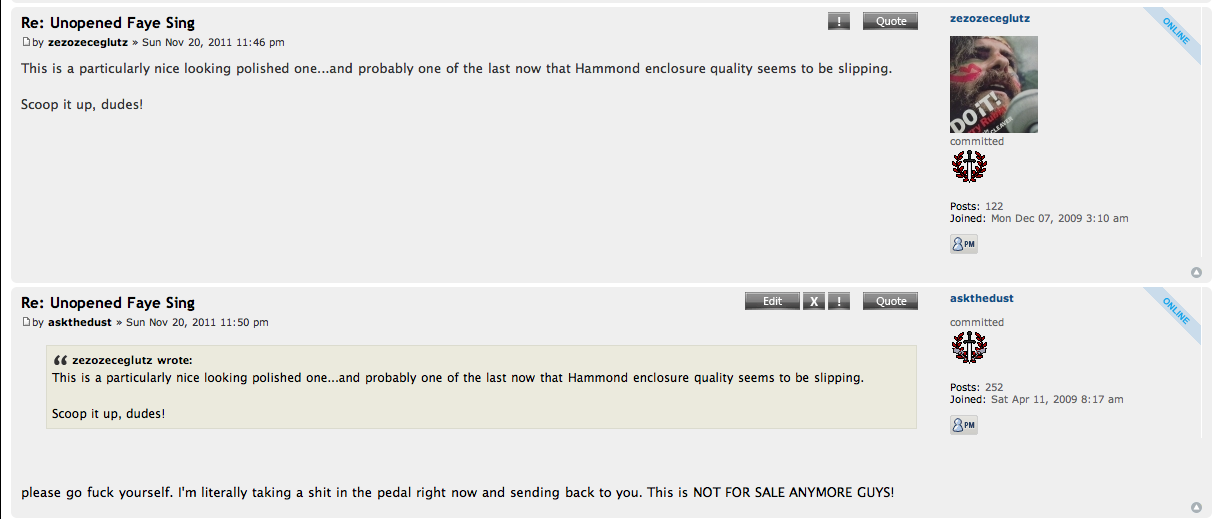Report zezozeceglutz's post with exclamation button
Viewport: 1212px width, 519px height.
[838, 21]
